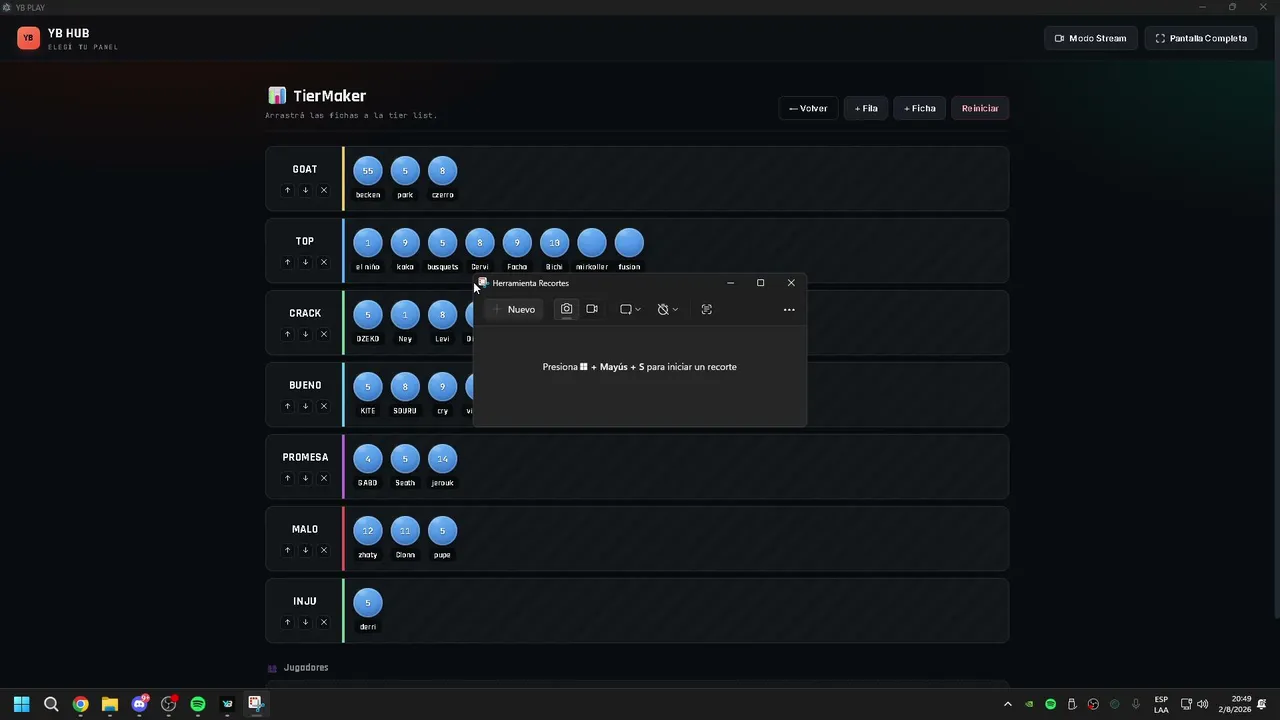This screenshot has height=720, width=1280.
Task: Select the becken token in GOAT
Action: coord(368,171)
